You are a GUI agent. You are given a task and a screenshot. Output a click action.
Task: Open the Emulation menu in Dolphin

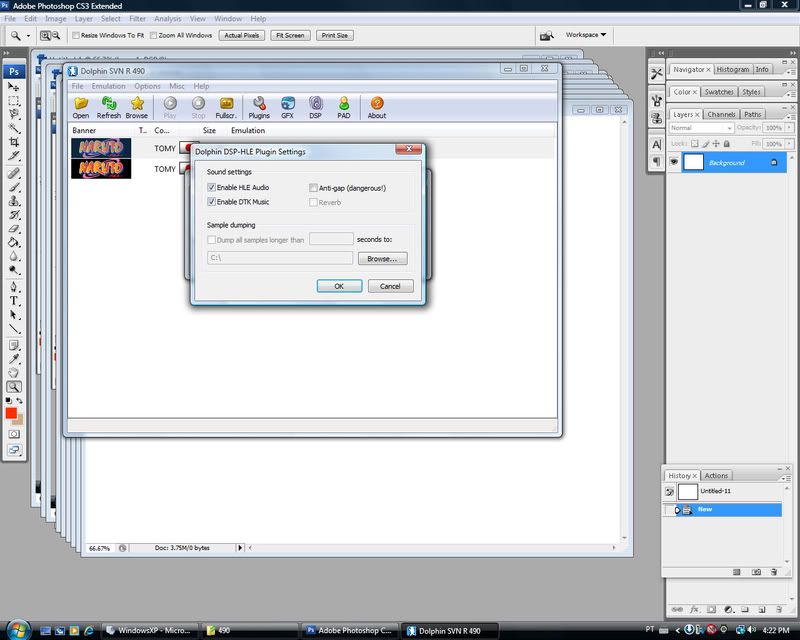pos(108,86)
